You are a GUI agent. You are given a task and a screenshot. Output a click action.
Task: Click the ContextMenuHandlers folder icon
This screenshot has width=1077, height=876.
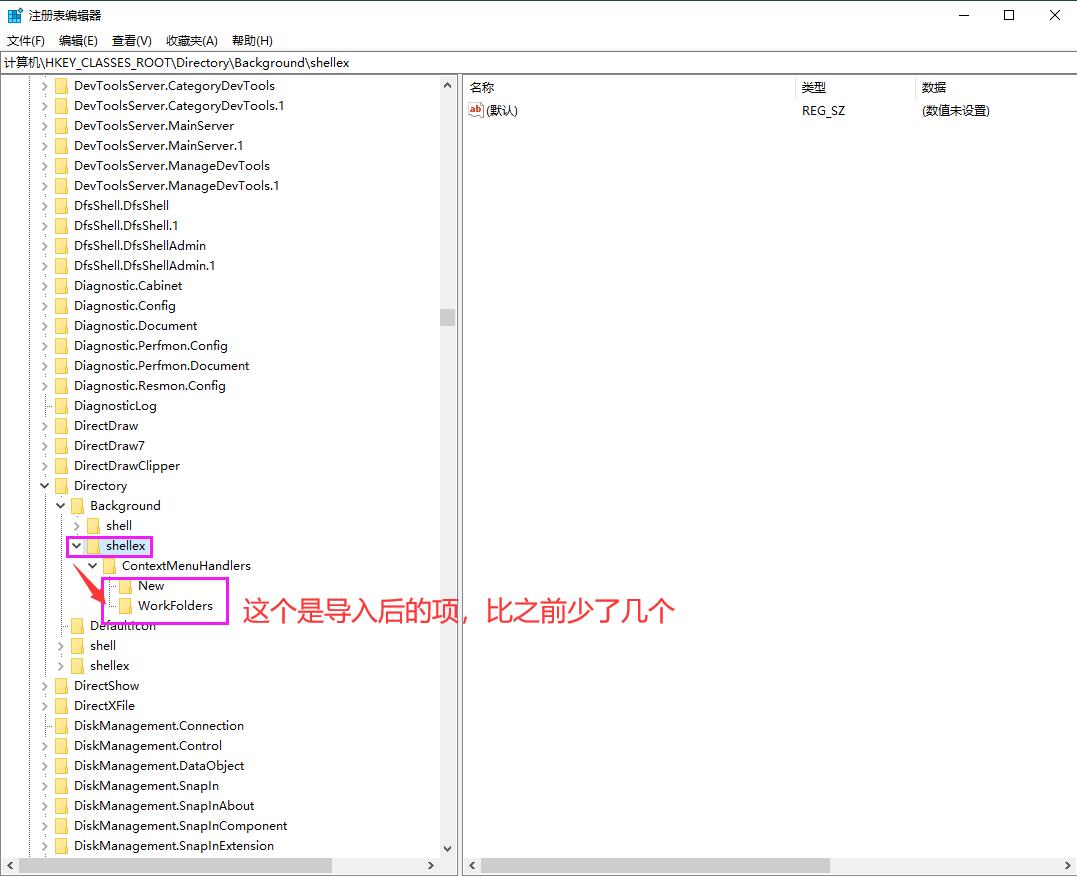(109, 566)
